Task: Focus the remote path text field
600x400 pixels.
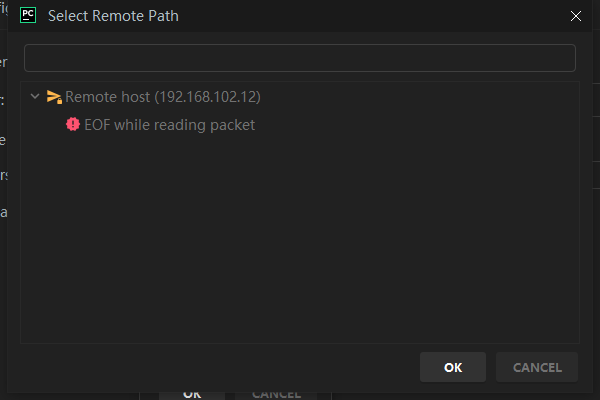Action: click(x=299, y=58)
